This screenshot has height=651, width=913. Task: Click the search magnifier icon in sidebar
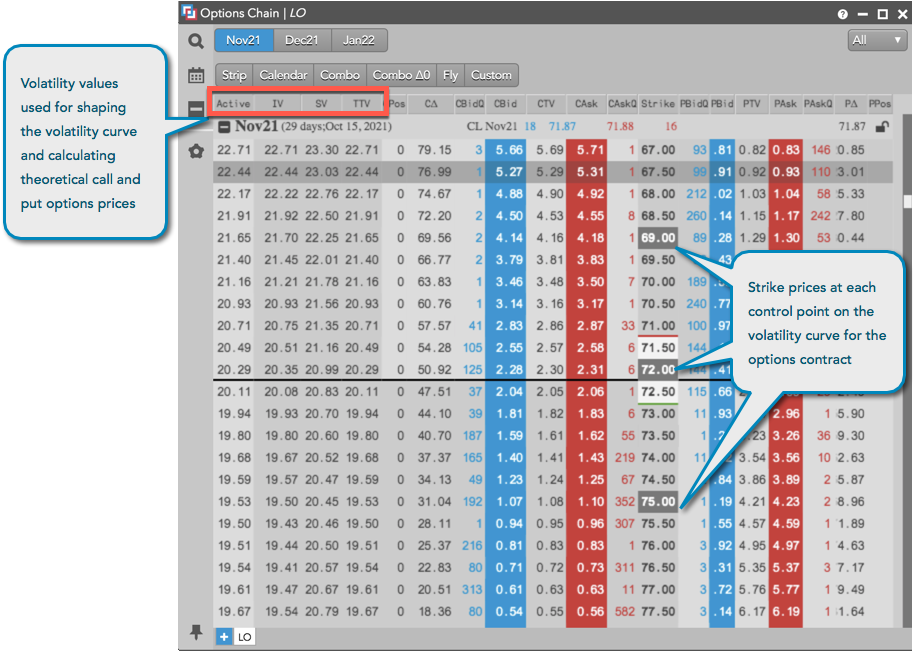coord(196,41)
